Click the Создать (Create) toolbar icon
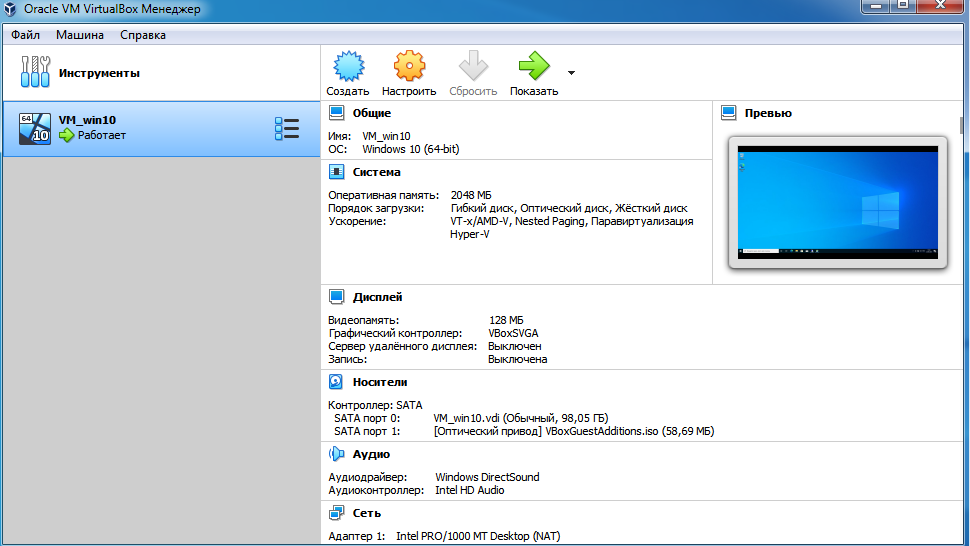Image resolution: width=970 pixels, height=546 pixels. (348, 66)
